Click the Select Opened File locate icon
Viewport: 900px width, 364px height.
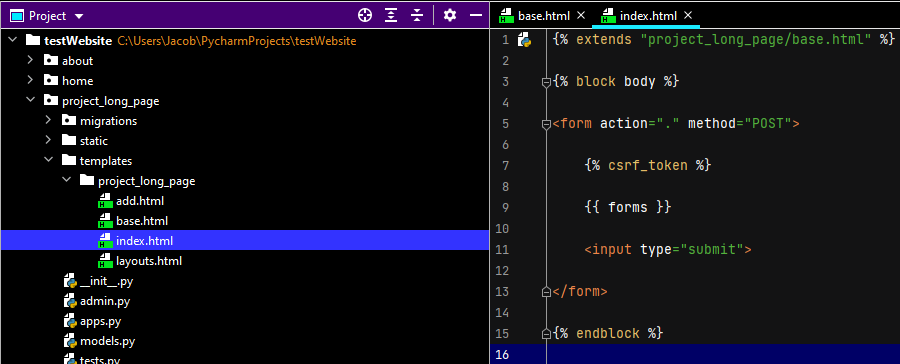364,16
